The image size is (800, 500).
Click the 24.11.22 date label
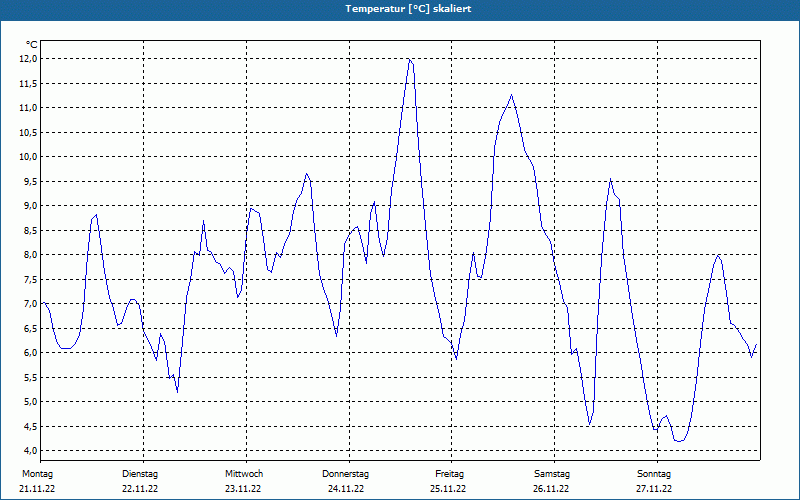pyautogui.click(x=346, y=489)
